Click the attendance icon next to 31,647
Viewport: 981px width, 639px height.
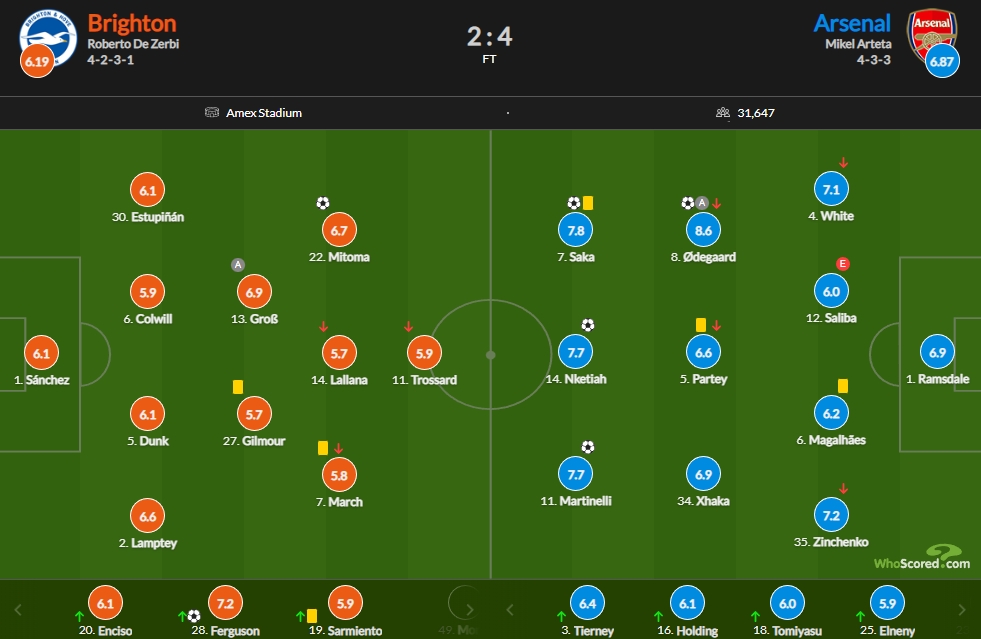(723, 113)
